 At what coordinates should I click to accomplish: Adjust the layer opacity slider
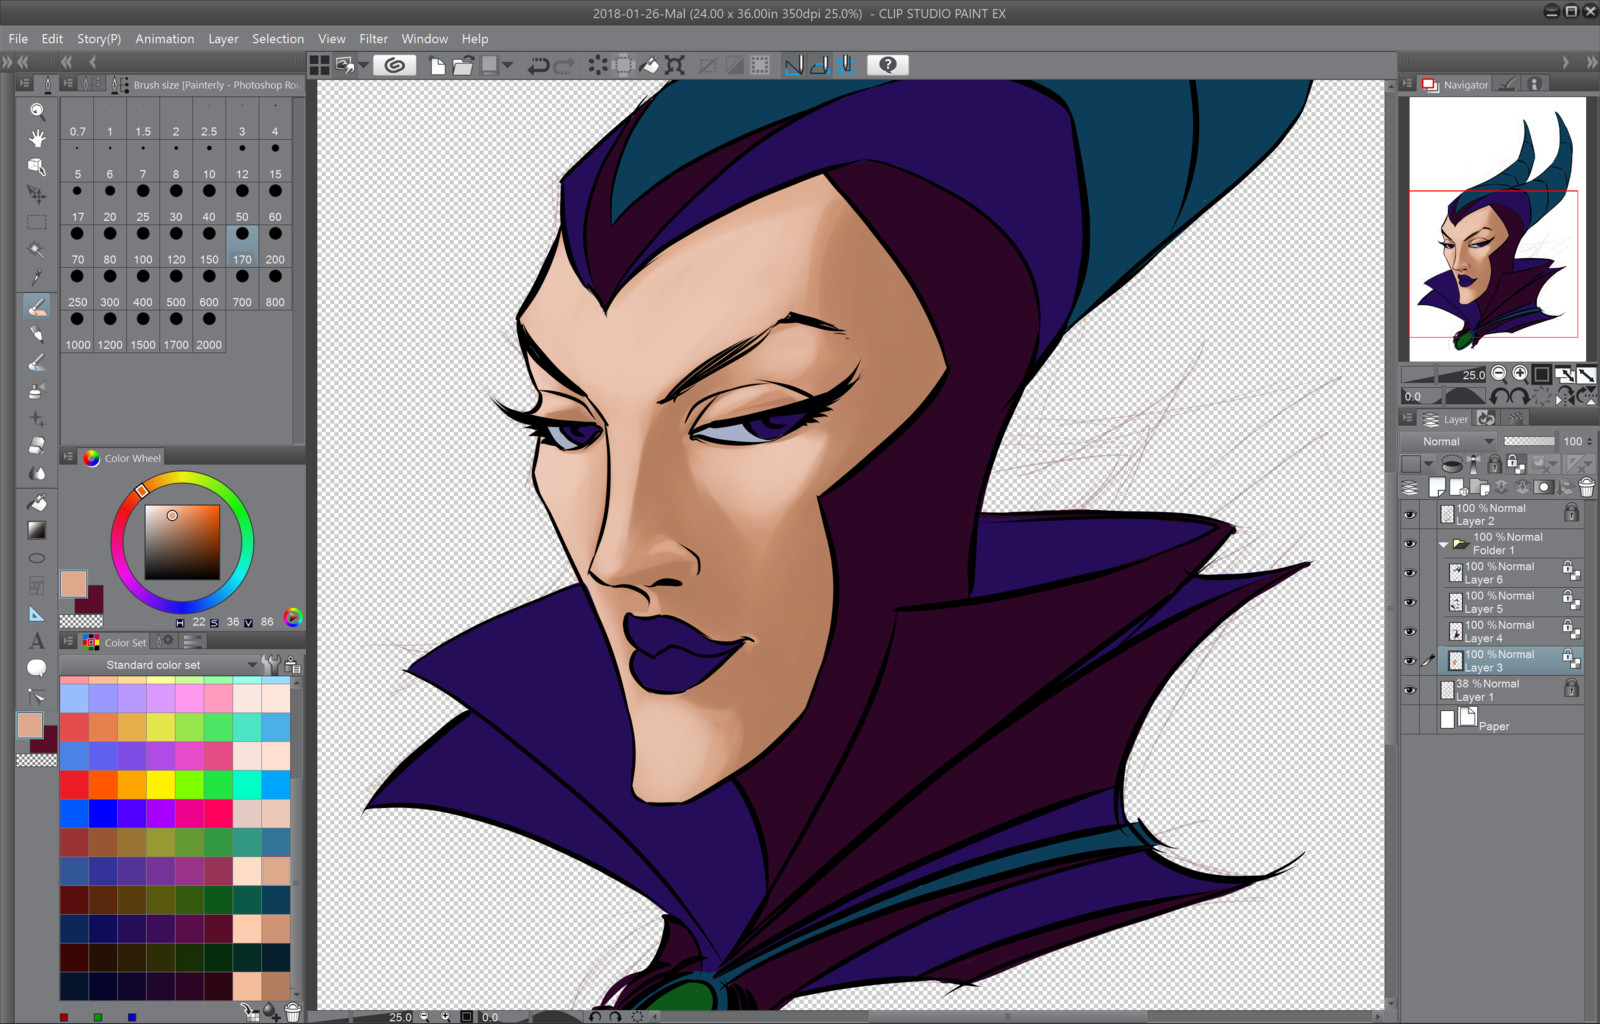(1529, 441)
